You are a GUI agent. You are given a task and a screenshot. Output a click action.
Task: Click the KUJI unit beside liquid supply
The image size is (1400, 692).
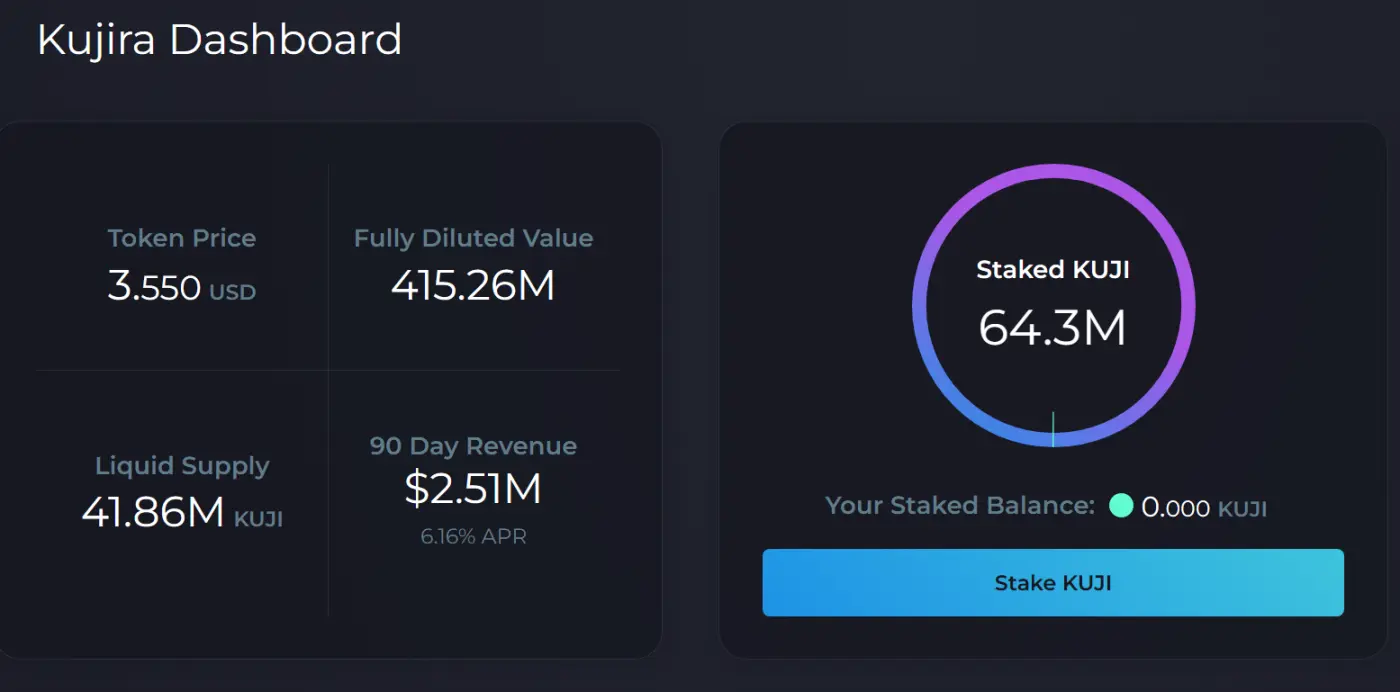coord(258,520)
